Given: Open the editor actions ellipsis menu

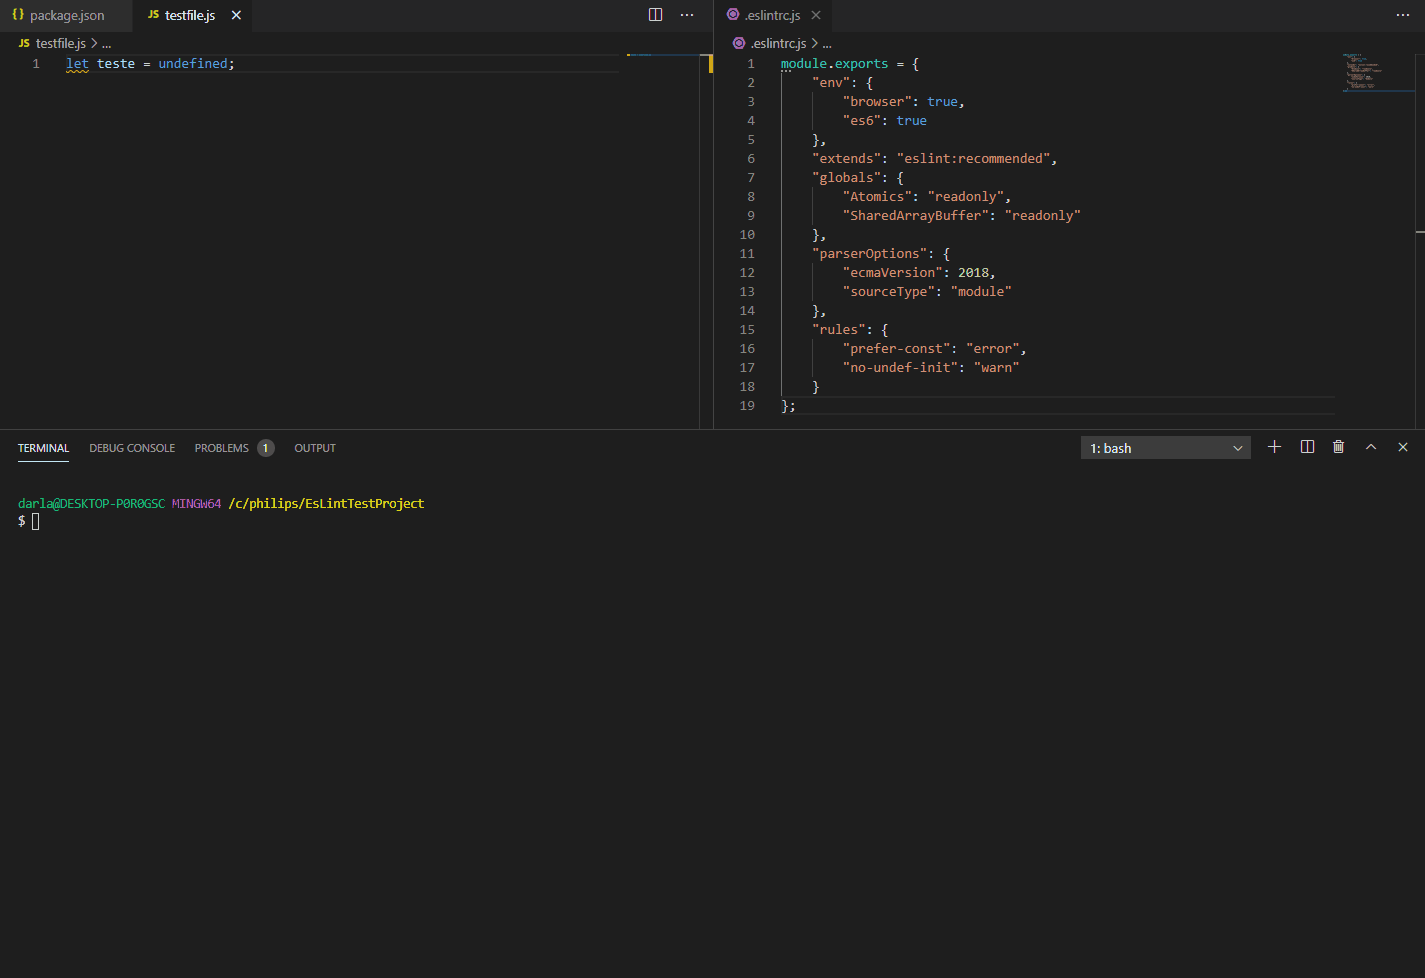Looking at the screenshot, I should [x=687, y=14].
